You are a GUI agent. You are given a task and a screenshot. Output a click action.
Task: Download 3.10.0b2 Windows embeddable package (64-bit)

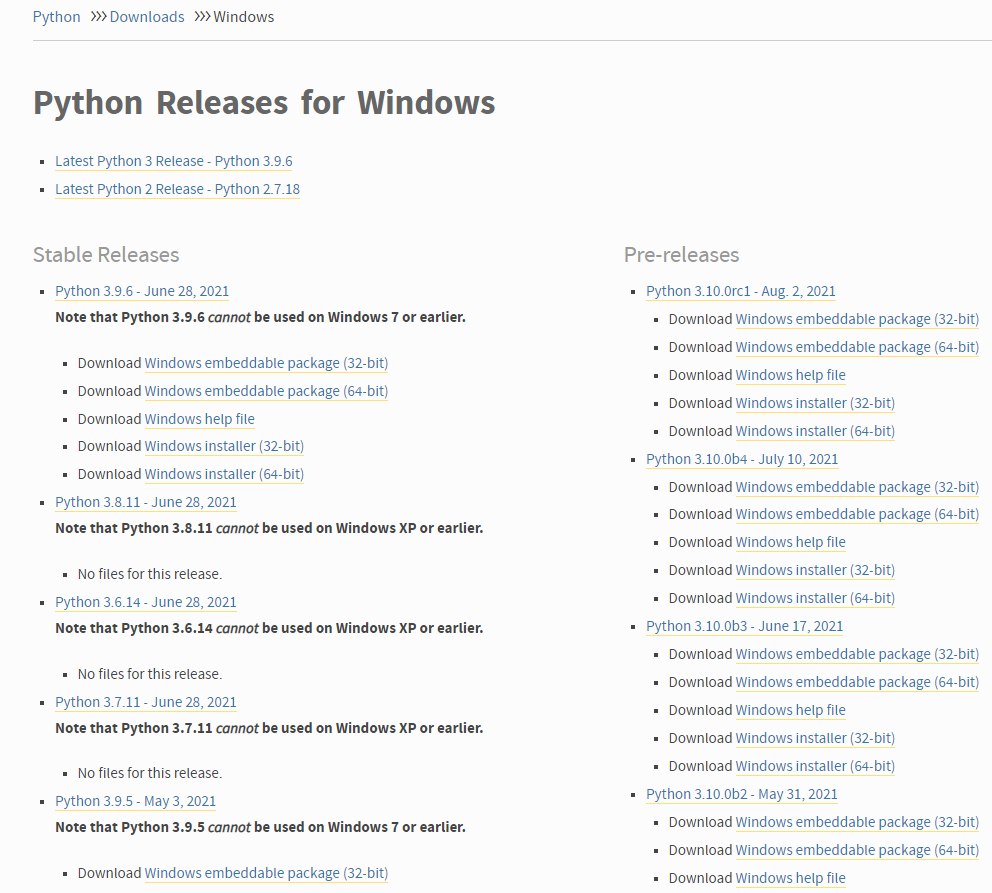857,850
